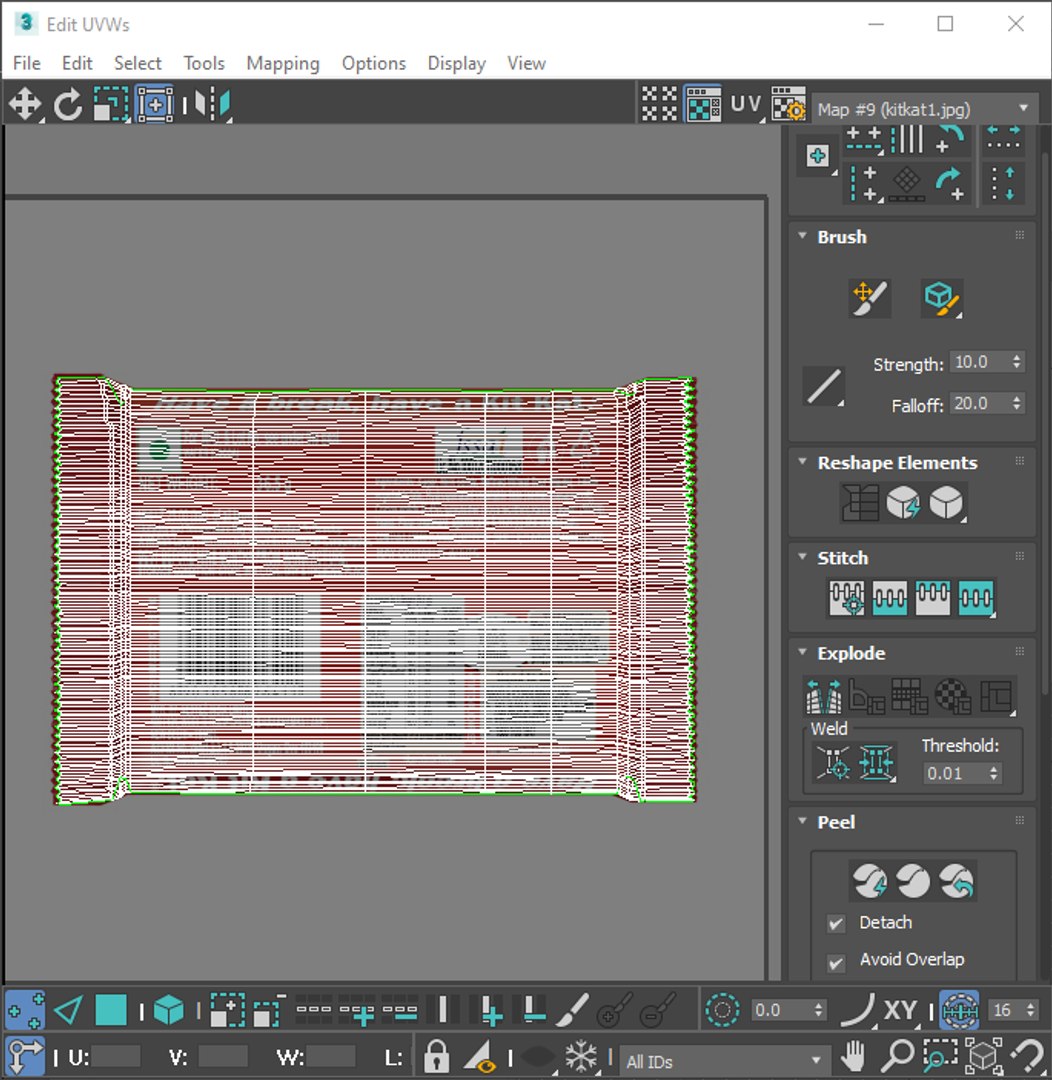Click the Quick Peel icon
The image size is (1052, 1080).
[x=869, y=881]
